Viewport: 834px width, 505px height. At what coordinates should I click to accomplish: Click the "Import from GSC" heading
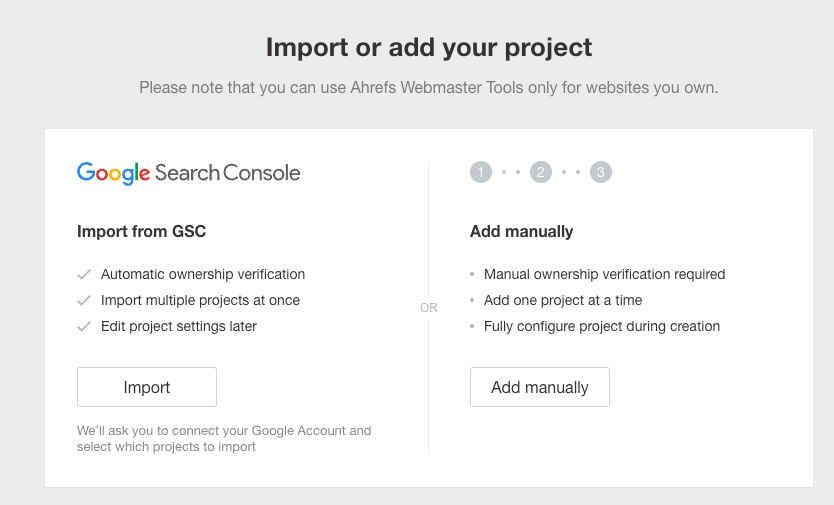tap(141, 232)
